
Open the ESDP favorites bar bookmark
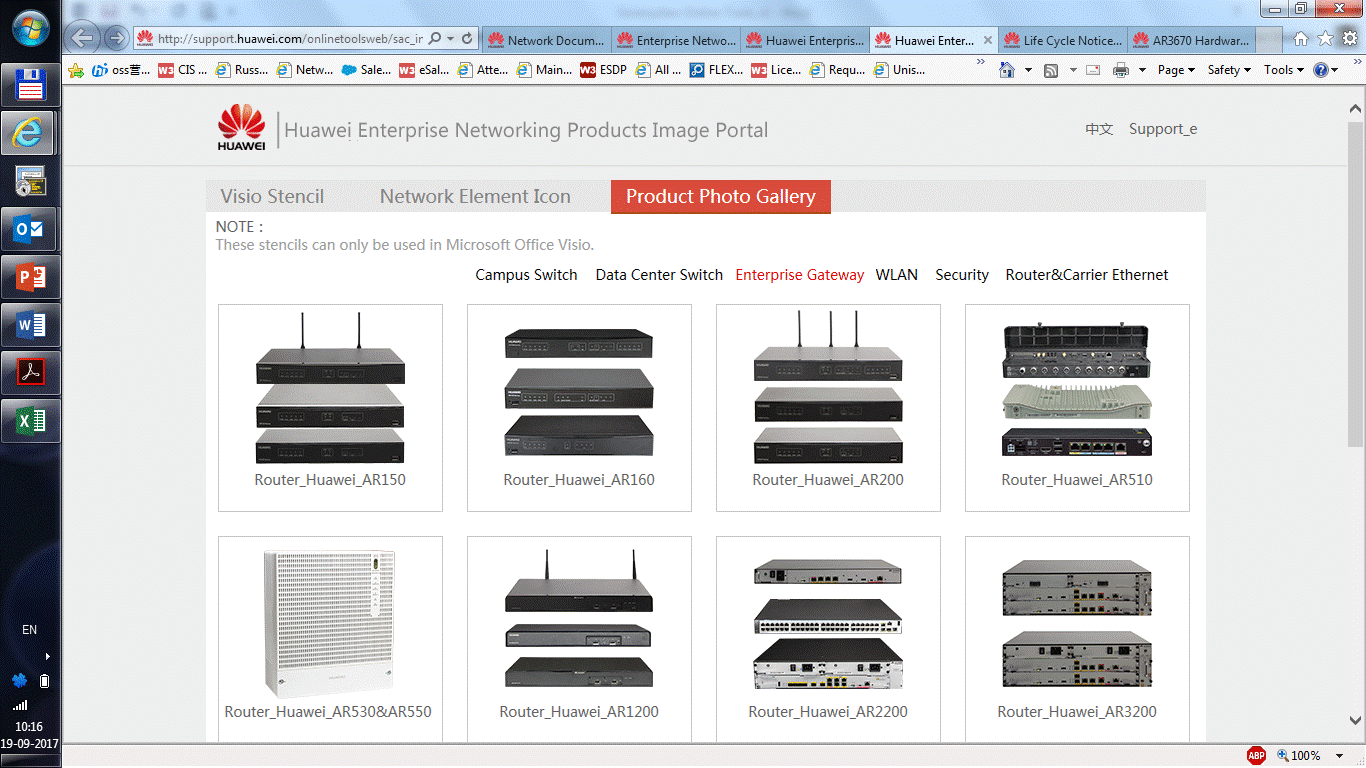coord(603,70)
